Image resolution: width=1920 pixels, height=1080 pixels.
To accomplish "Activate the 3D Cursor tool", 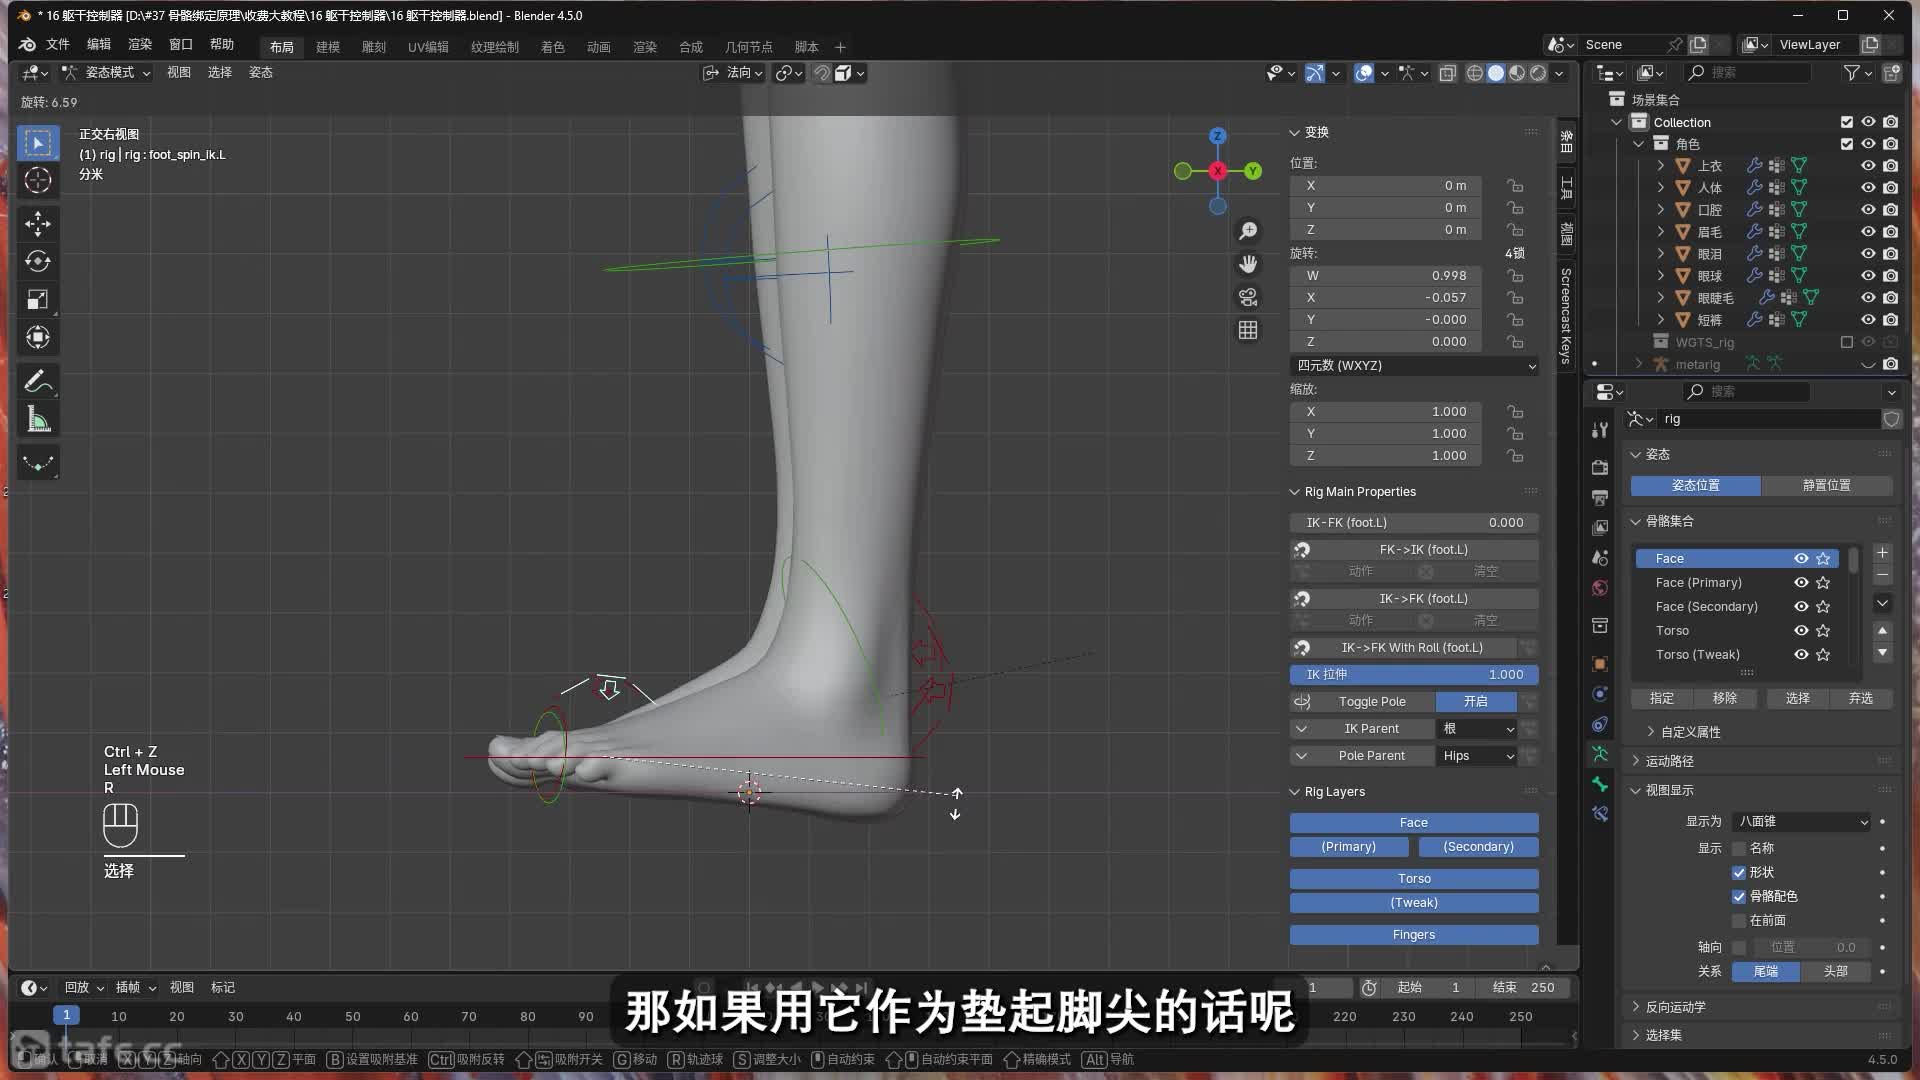I will (38, 181).
